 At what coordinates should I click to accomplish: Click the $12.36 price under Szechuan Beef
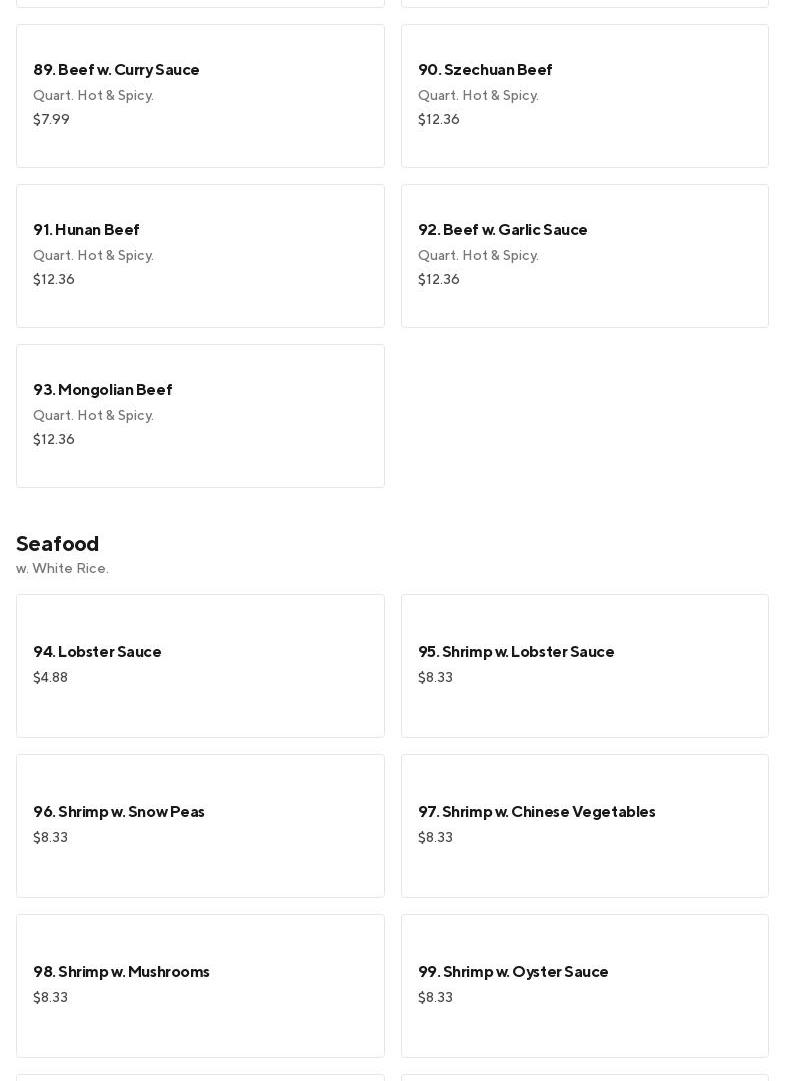click(x=438, y=120)
